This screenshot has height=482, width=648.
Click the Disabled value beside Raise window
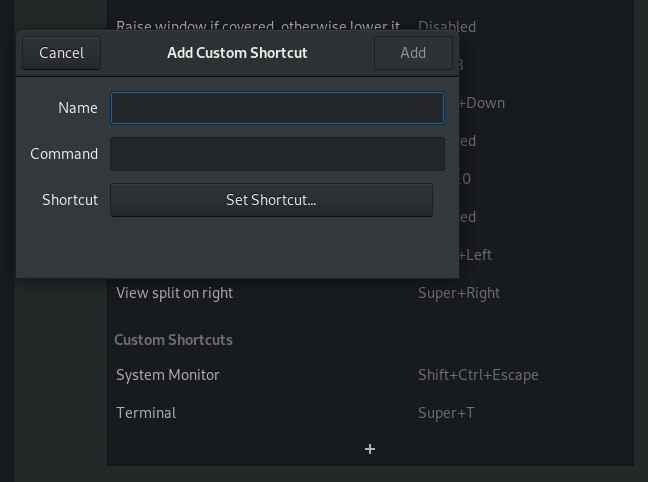point(447,26)
